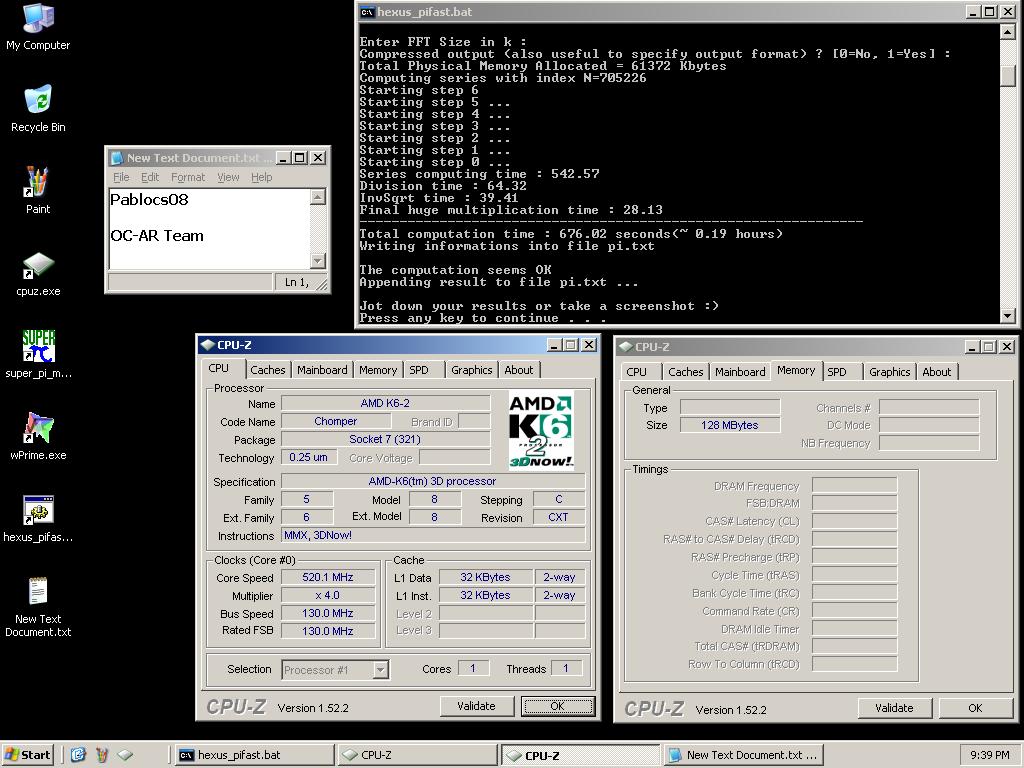The image size is (1024, 768).
Task: Click the Chomper code name field
Action: [x=335, y=421]
